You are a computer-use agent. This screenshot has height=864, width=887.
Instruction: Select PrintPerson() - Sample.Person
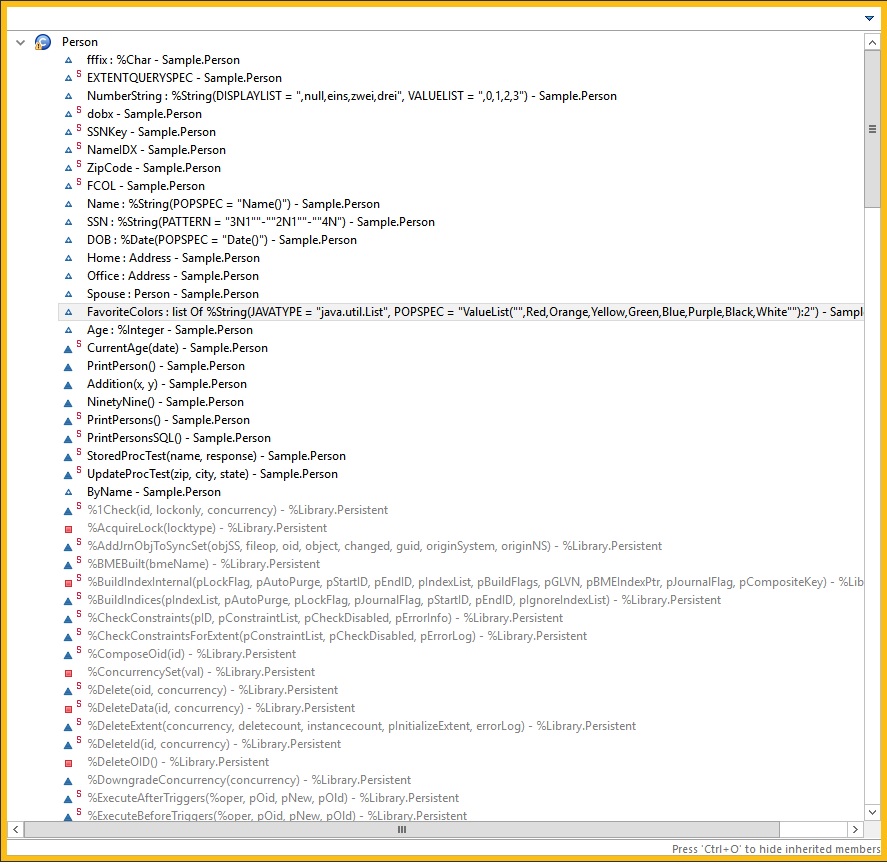point(166,367)
